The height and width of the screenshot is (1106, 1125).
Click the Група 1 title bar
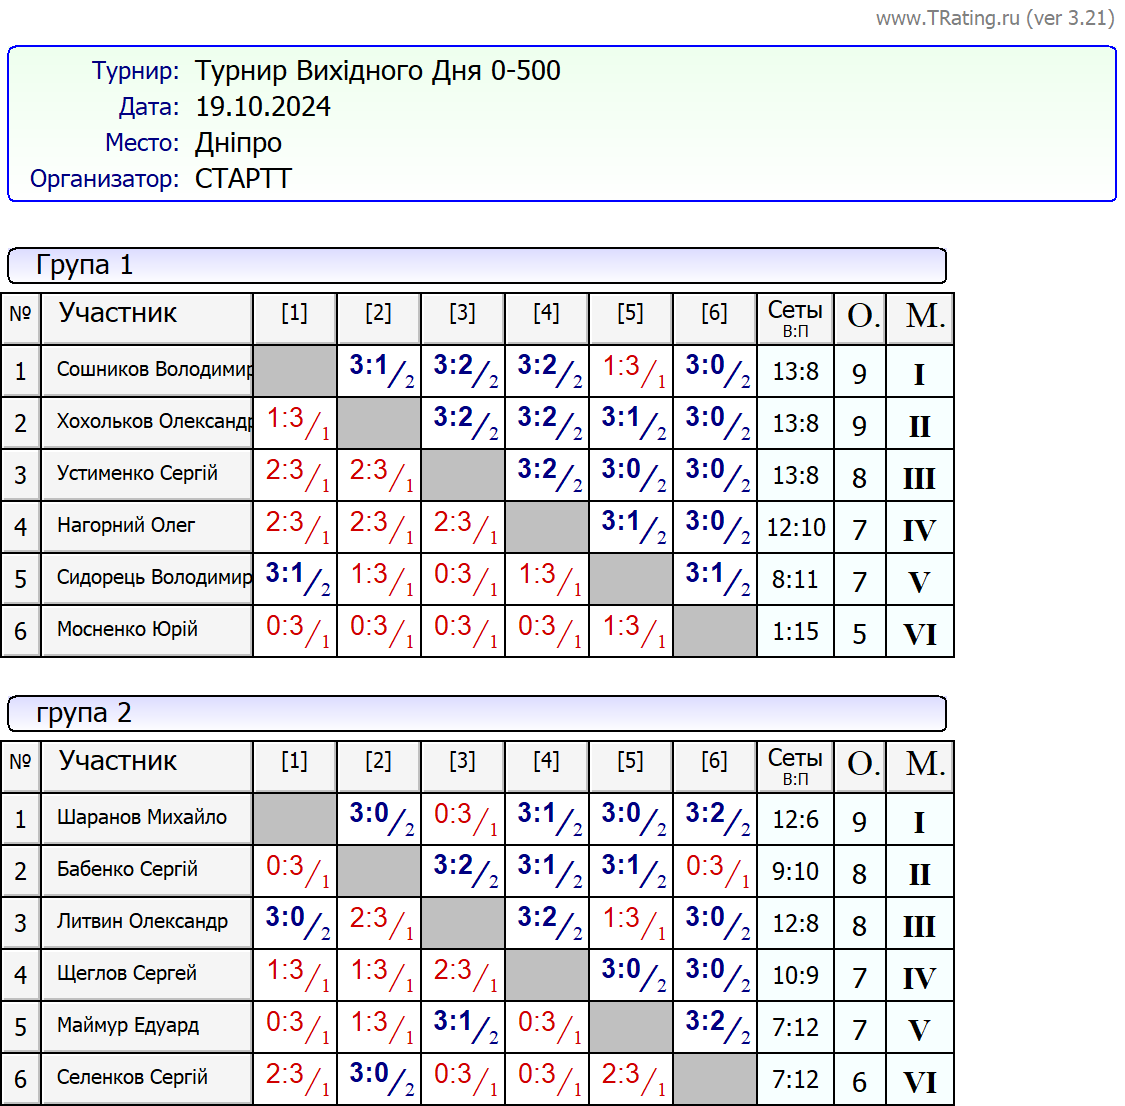coord(476,266)
